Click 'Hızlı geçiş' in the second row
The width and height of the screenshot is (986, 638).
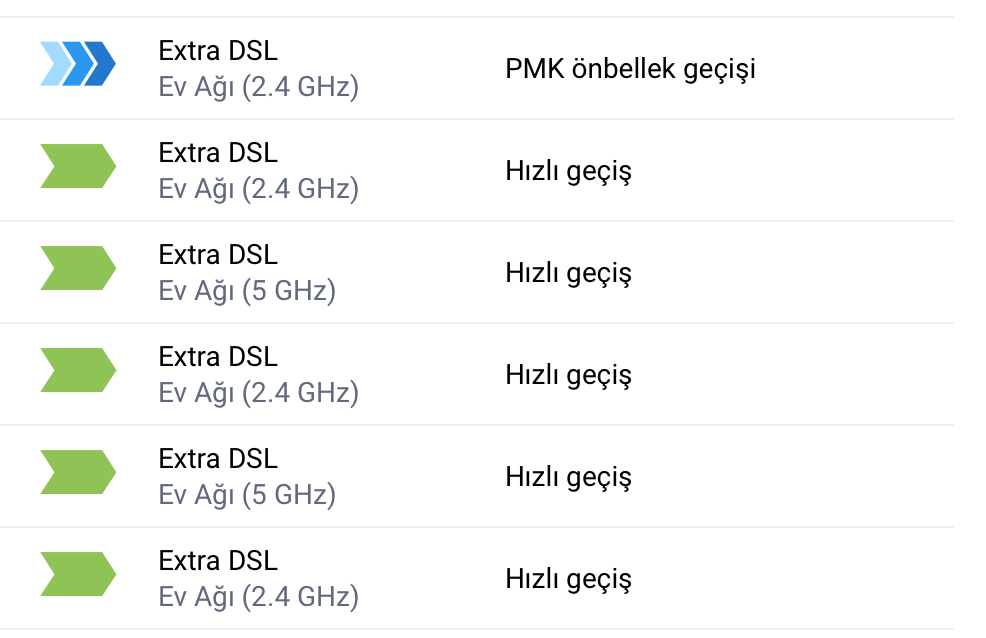568,172
